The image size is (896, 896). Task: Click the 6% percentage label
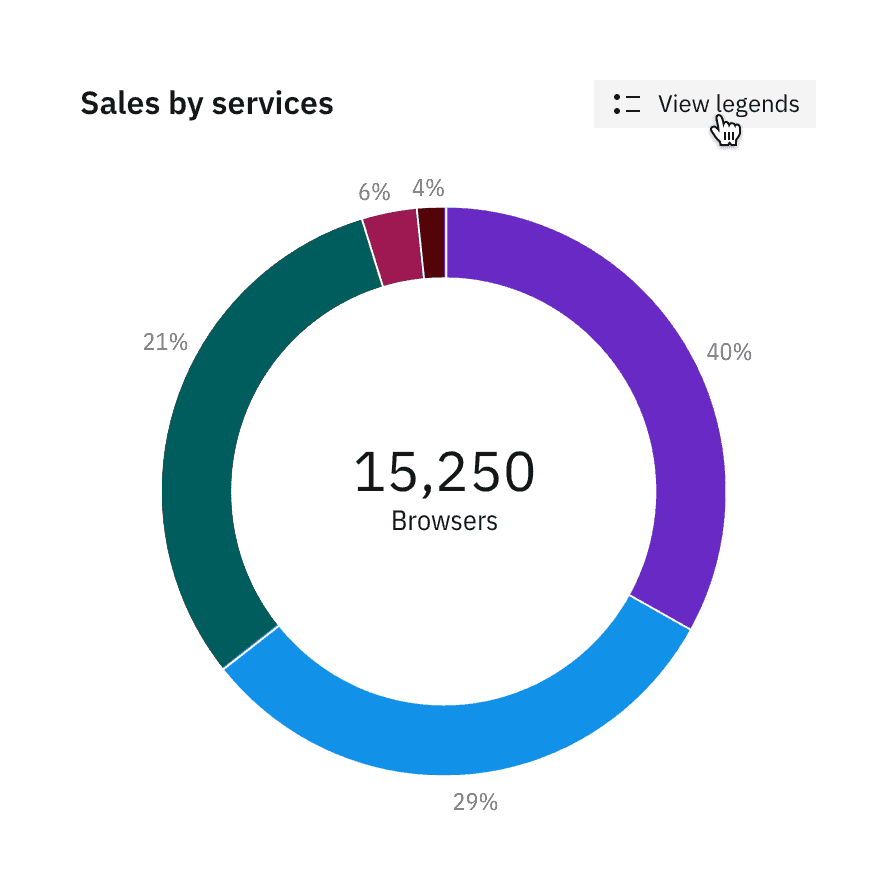click(x=374, y=193)
